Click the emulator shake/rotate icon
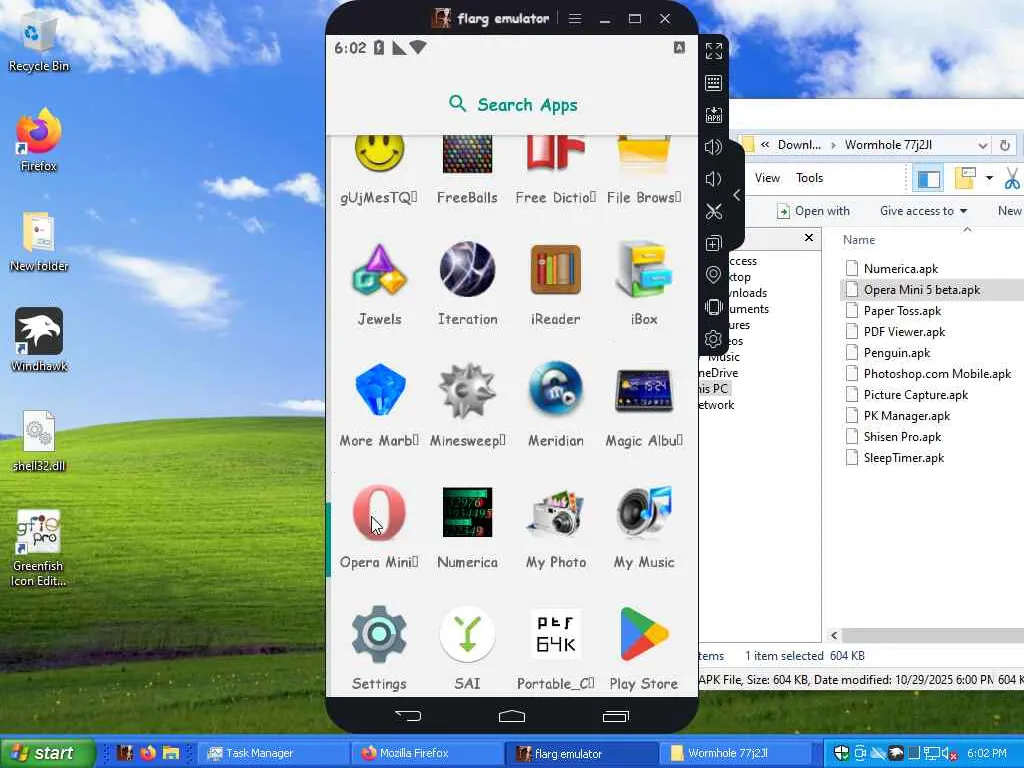 [x=714, y=307]
